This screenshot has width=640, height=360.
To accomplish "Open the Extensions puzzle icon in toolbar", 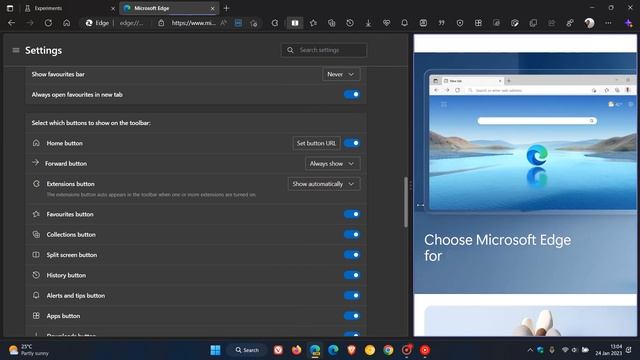I will [x=275, y=23].
